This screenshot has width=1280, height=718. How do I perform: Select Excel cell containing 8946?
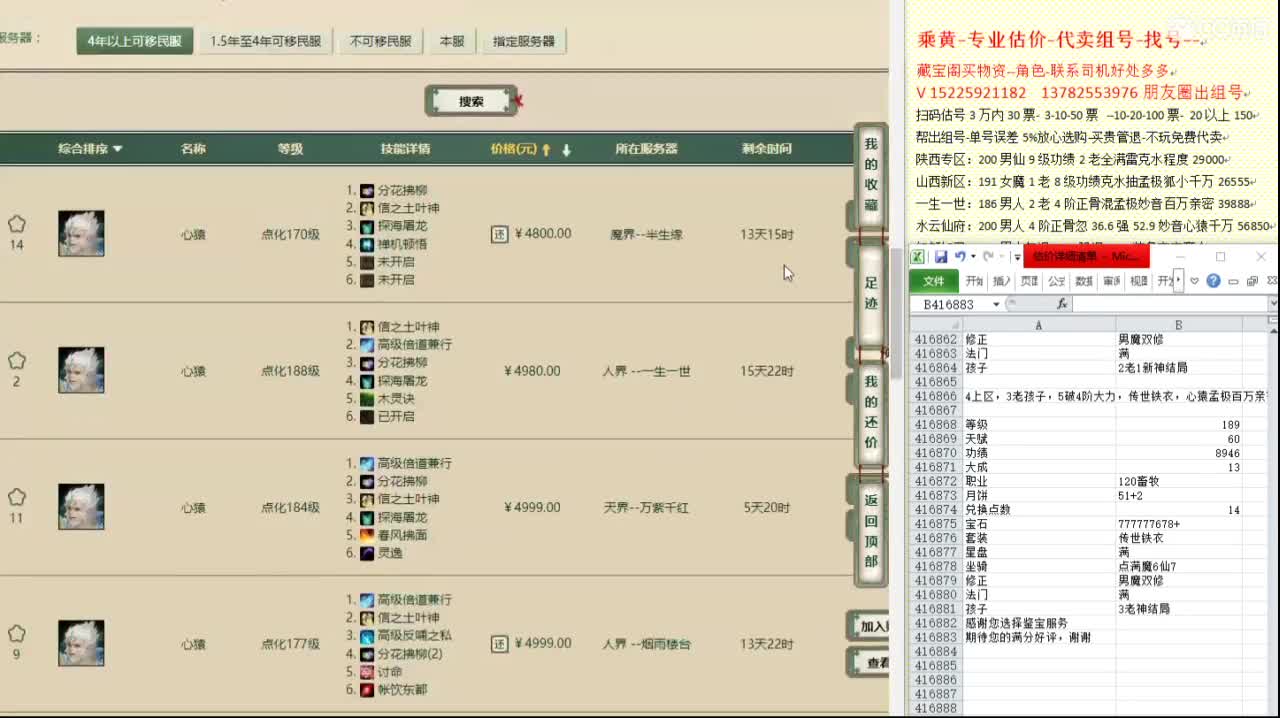pos(1179,453)
